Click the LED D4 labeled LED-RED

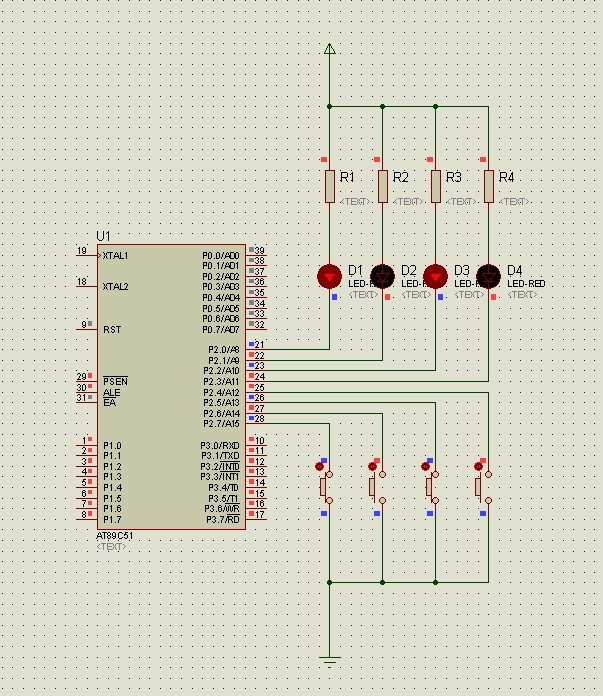tap(488, 275)
